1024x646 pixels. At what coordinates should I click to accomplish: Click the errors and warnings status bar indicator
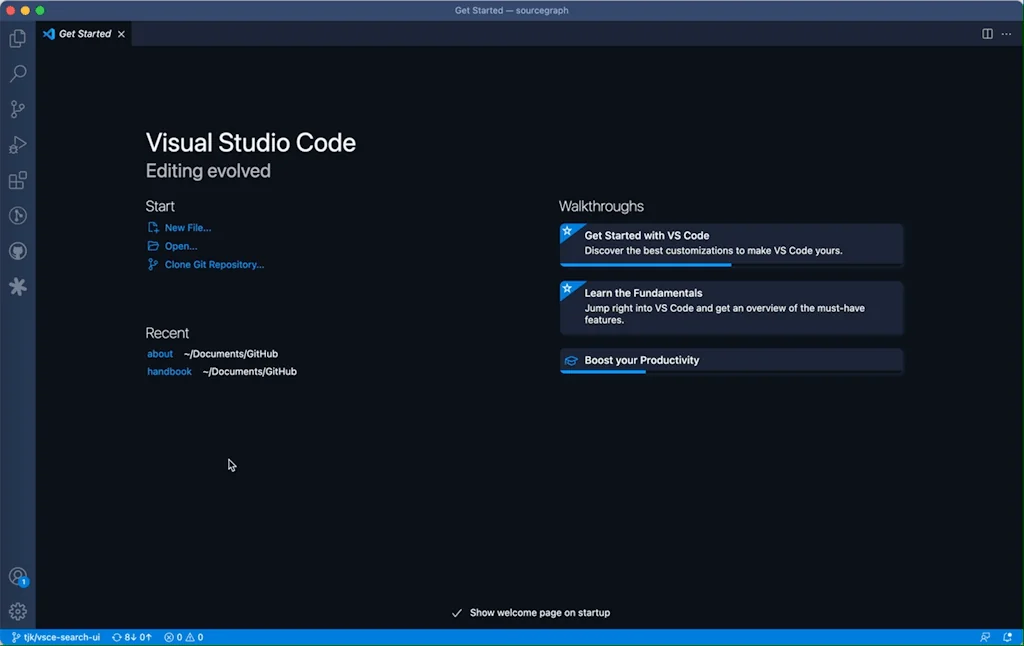[x=183, y=636]
